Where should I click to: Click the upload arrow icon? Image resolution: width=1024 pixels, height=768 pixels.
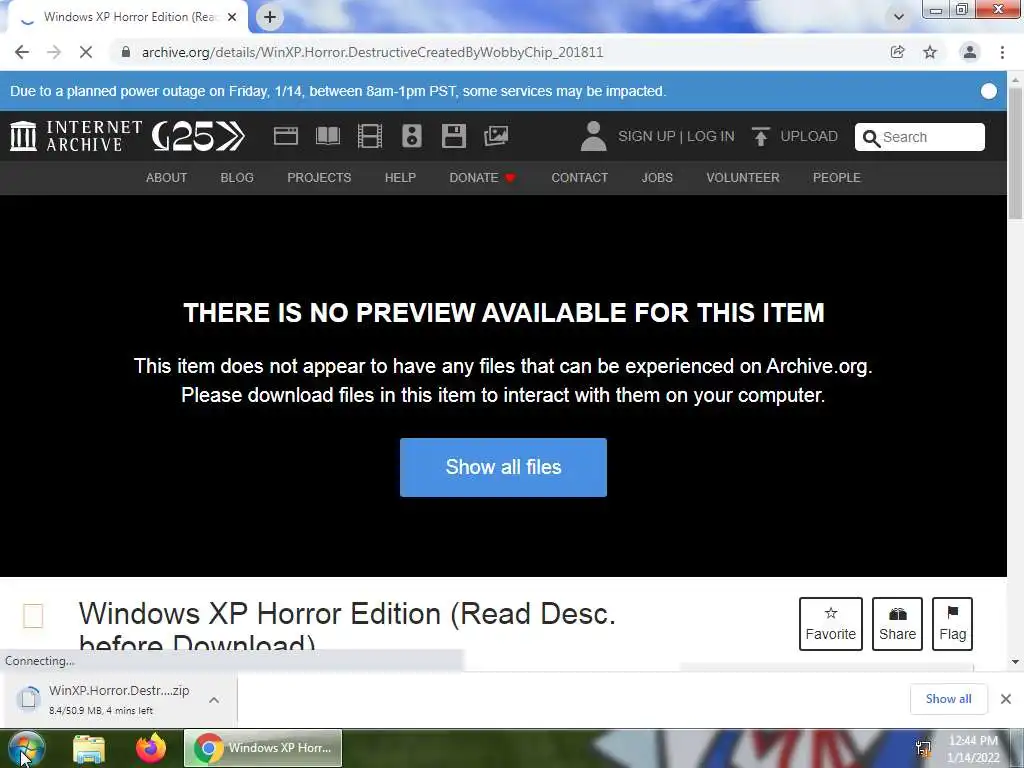coord(760,136)
